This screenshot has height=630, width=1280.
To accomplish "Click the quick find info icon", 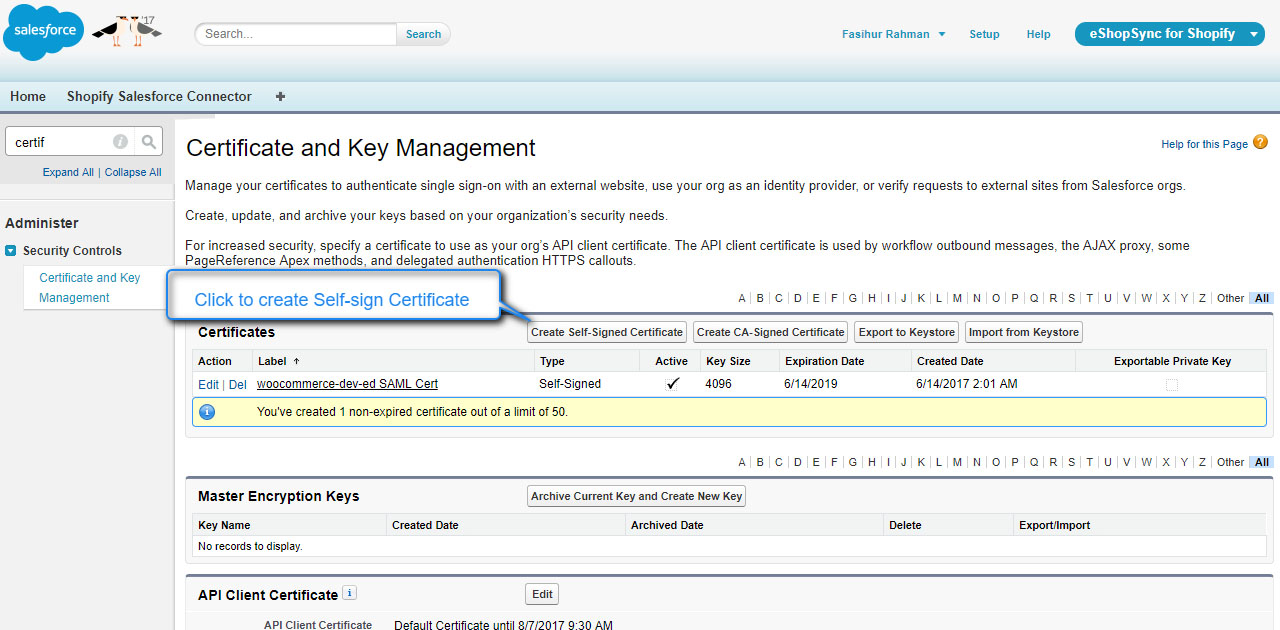I will [120, 142].
